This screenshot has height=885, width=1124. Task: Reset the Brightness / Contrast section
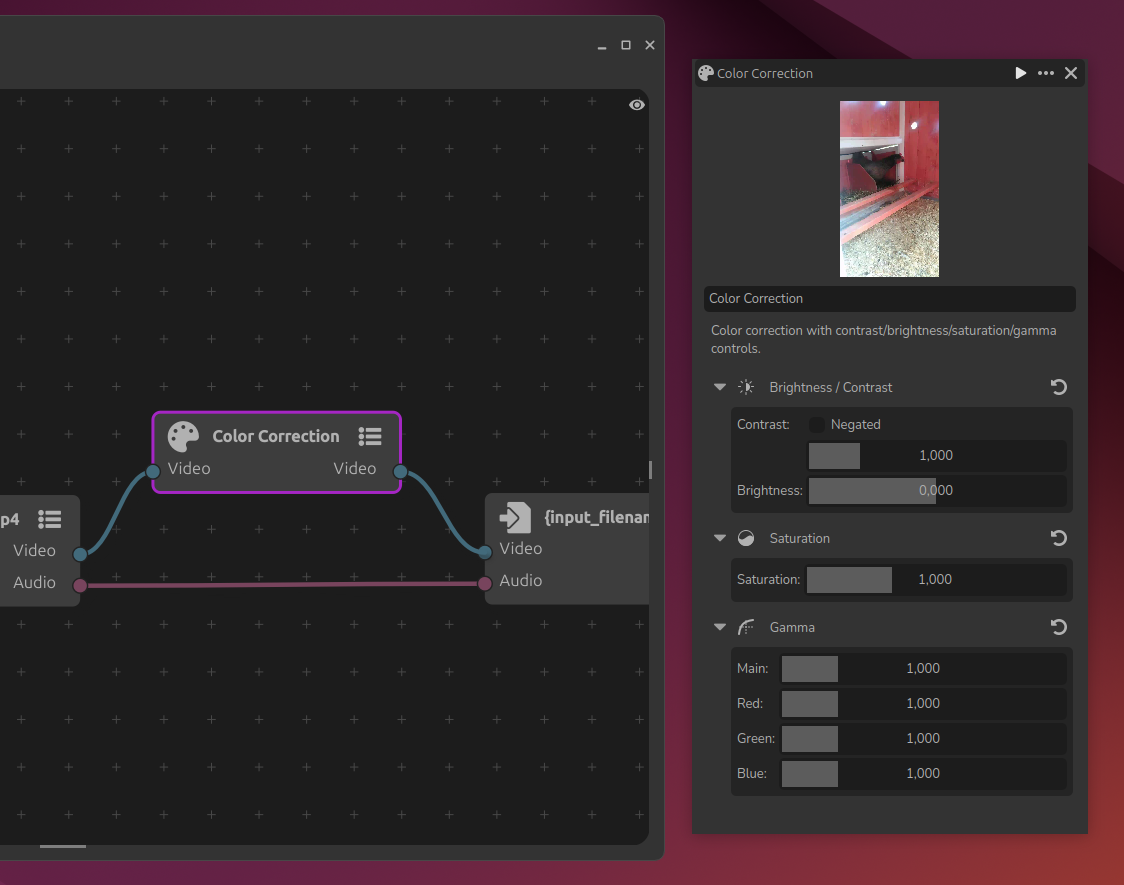point(1059,387)
